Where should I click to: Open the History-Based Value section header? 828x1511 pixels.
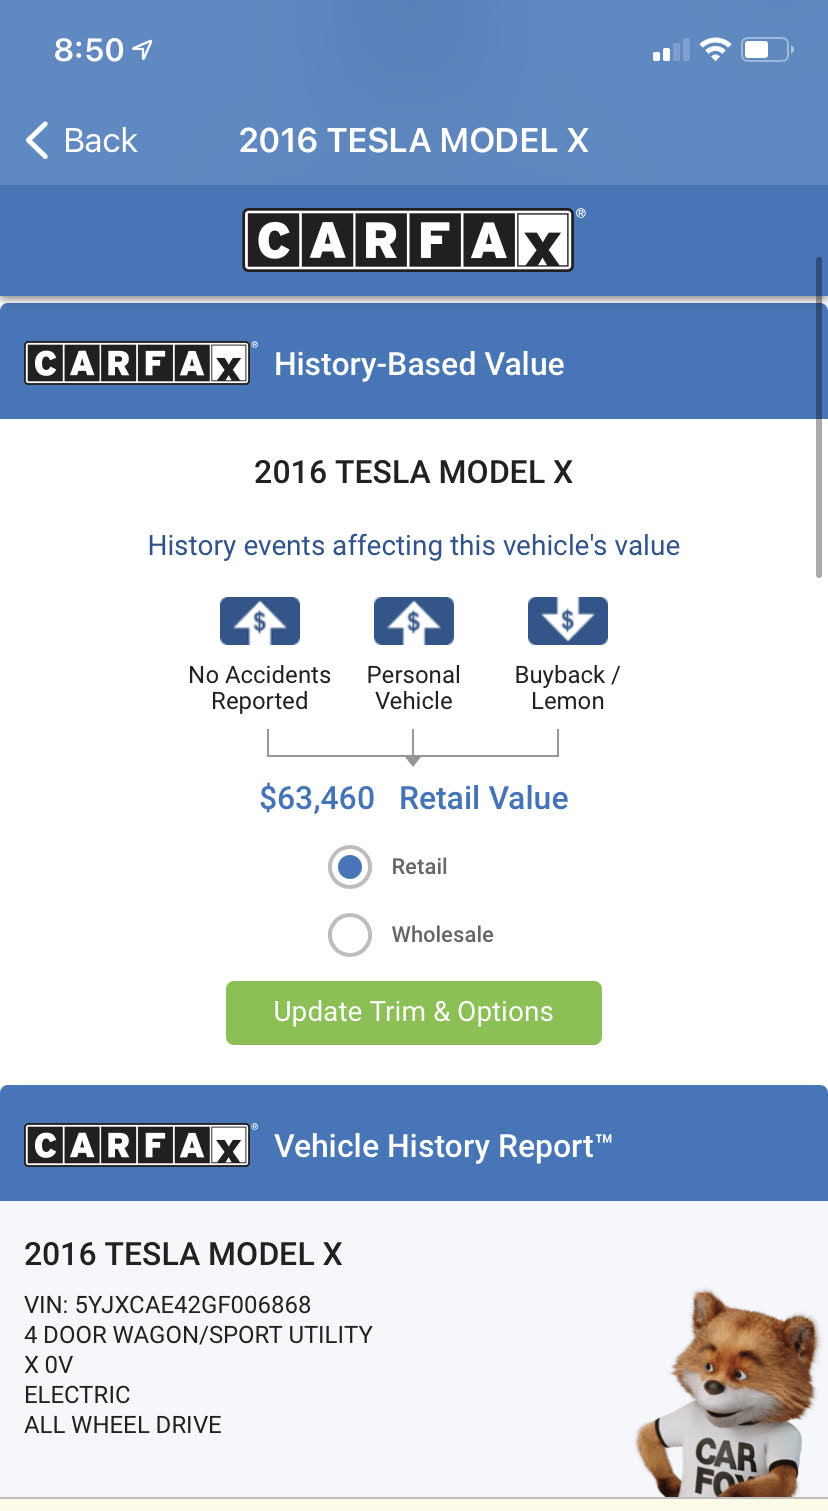419,364
